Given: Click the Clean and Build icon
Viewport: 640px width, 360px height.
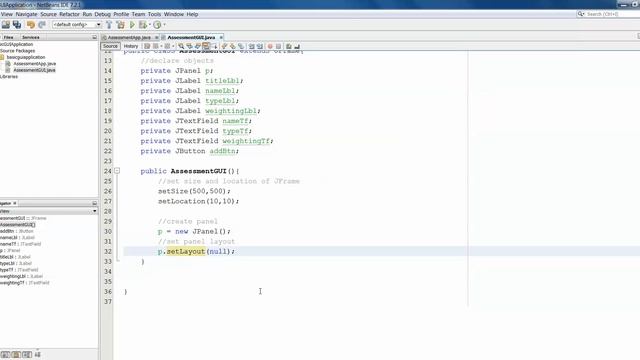Looking at the screenshot, I should tap(120, 25).
